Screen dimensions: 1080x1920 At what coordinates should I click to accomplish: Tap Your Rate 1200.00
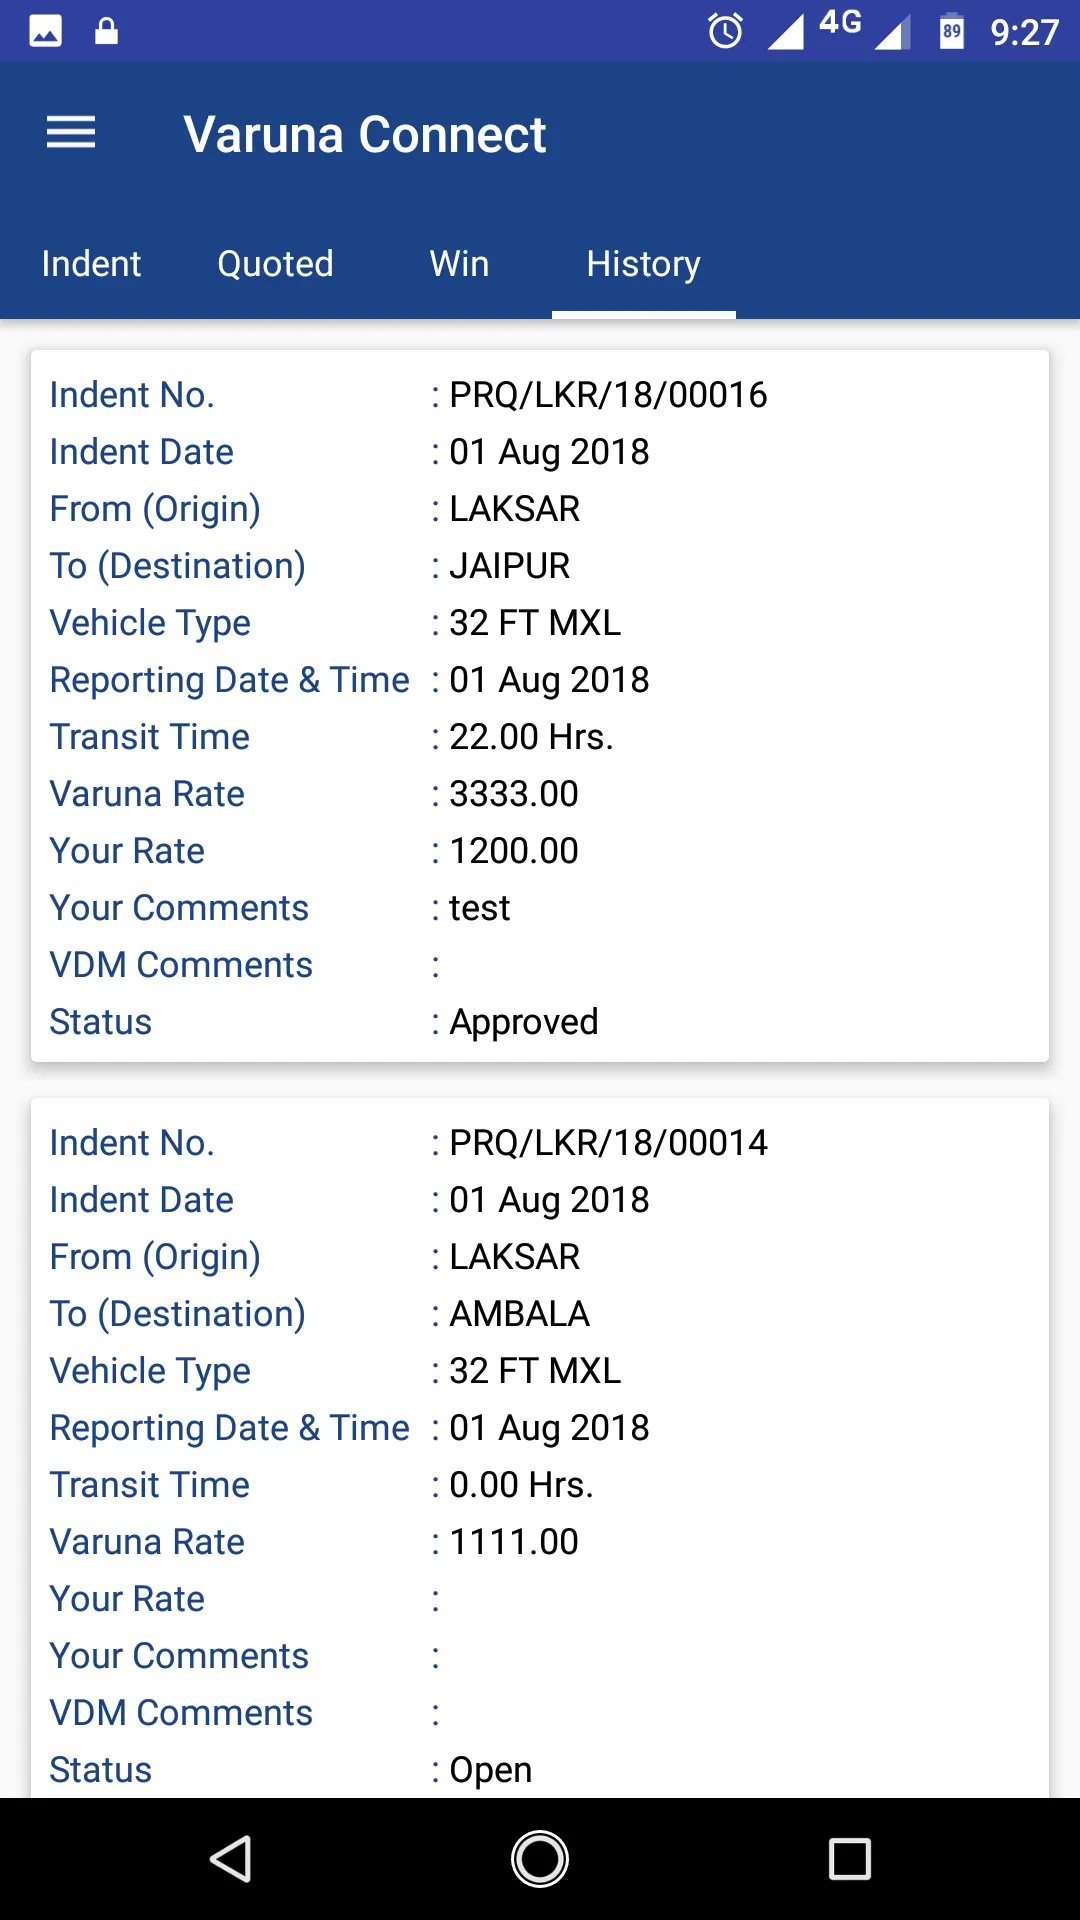513,851
